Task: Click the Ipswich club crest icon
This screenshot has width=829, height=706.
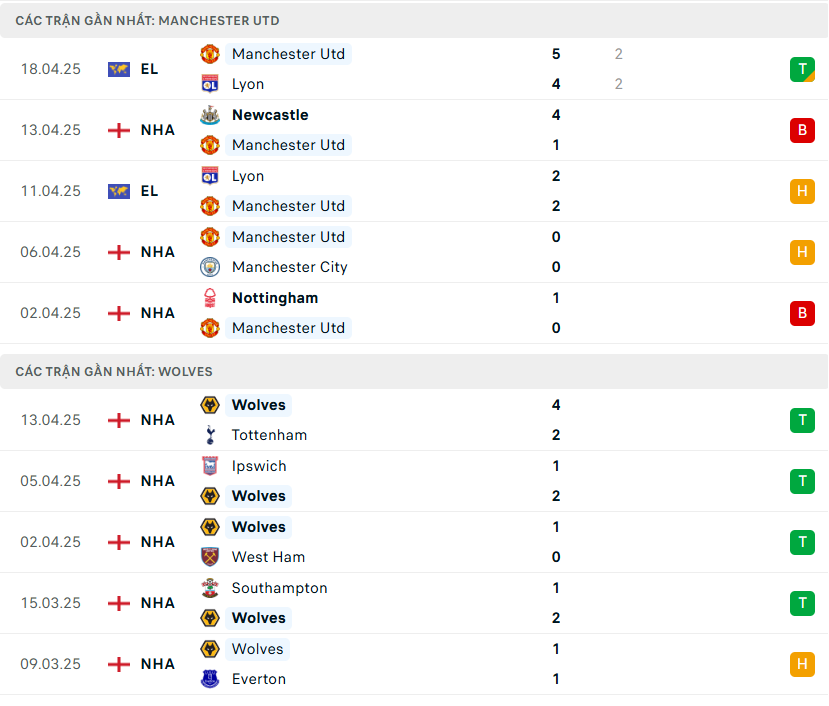Action: click(x=210, y=466)
